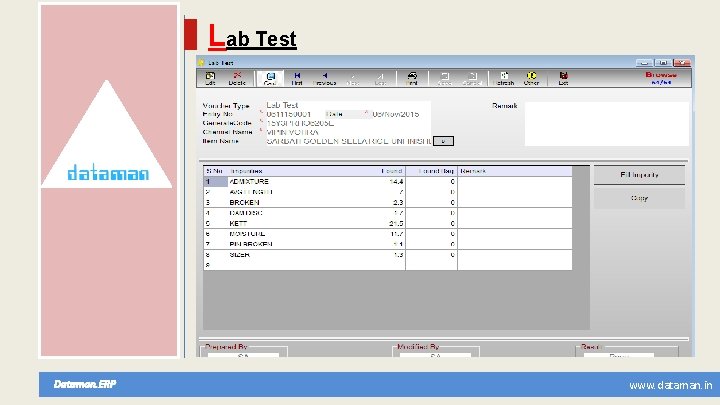
Task: Select the BROKEN impurity row
Action: (388, 202)
